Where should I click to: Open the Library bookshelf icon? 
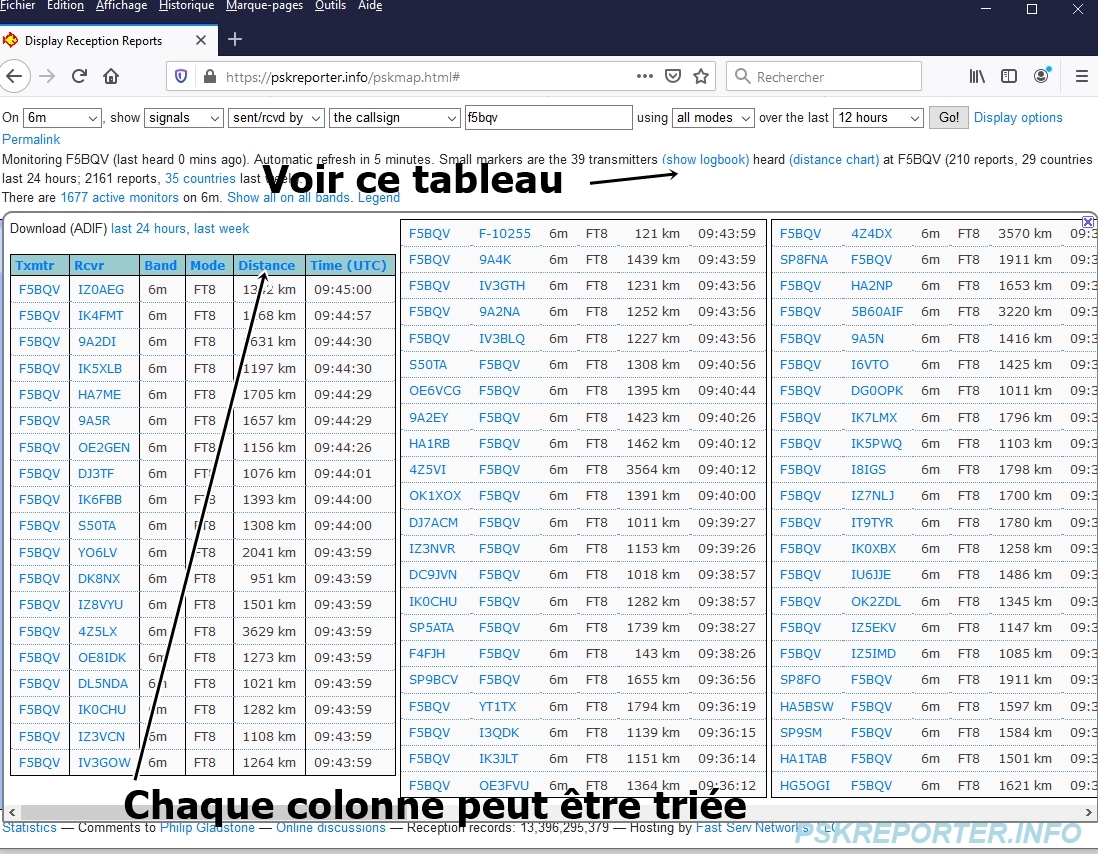click(977, 76)
